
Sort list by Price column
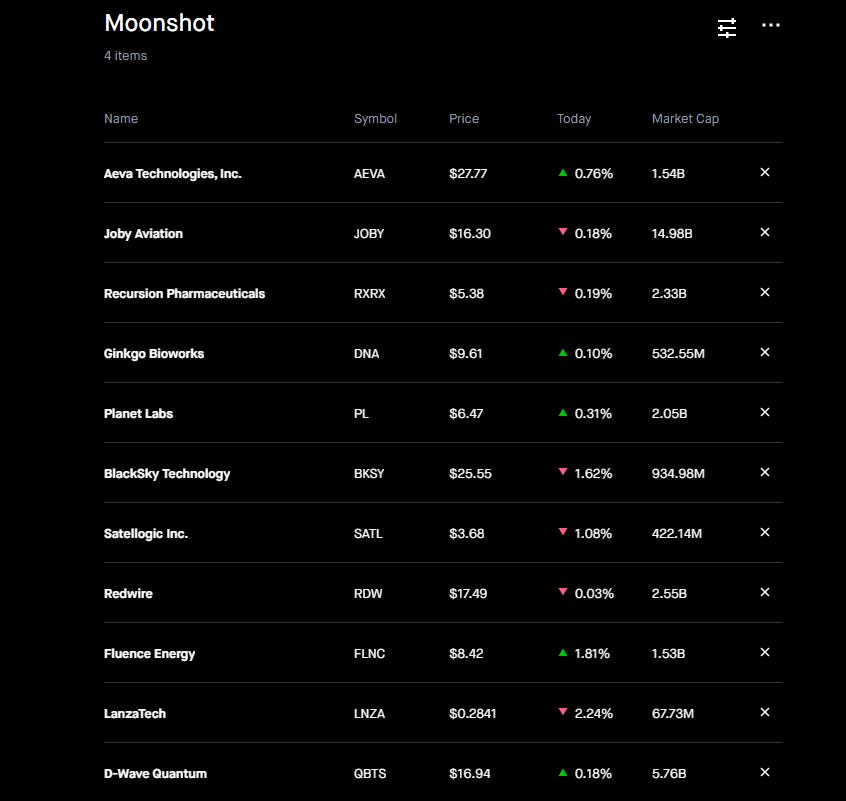pos(463,119)
